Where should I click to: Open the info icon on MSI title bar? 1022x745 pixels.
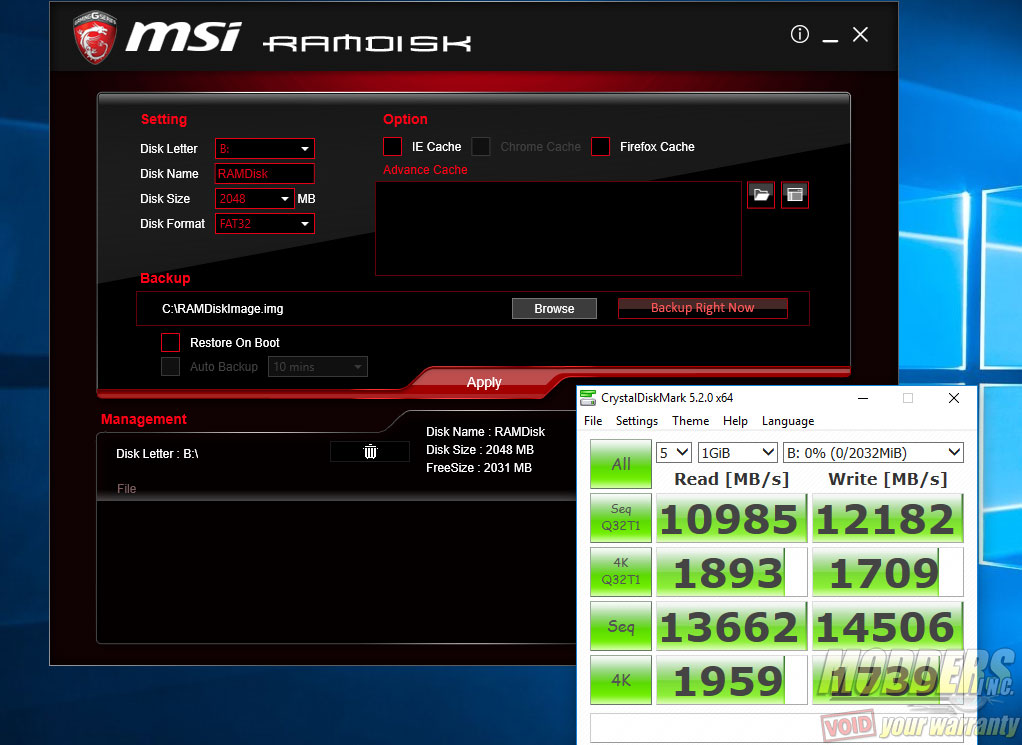click(799, 34)
